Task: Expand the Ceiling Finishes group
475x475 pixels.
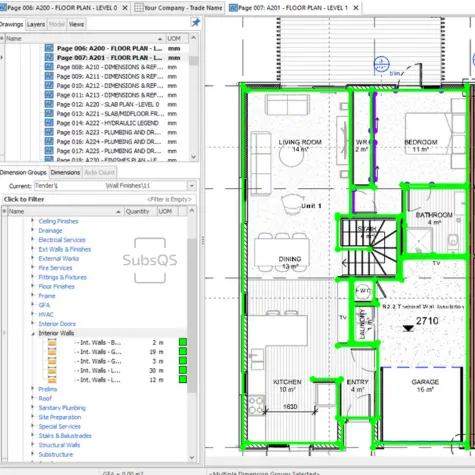Action: 33,221
